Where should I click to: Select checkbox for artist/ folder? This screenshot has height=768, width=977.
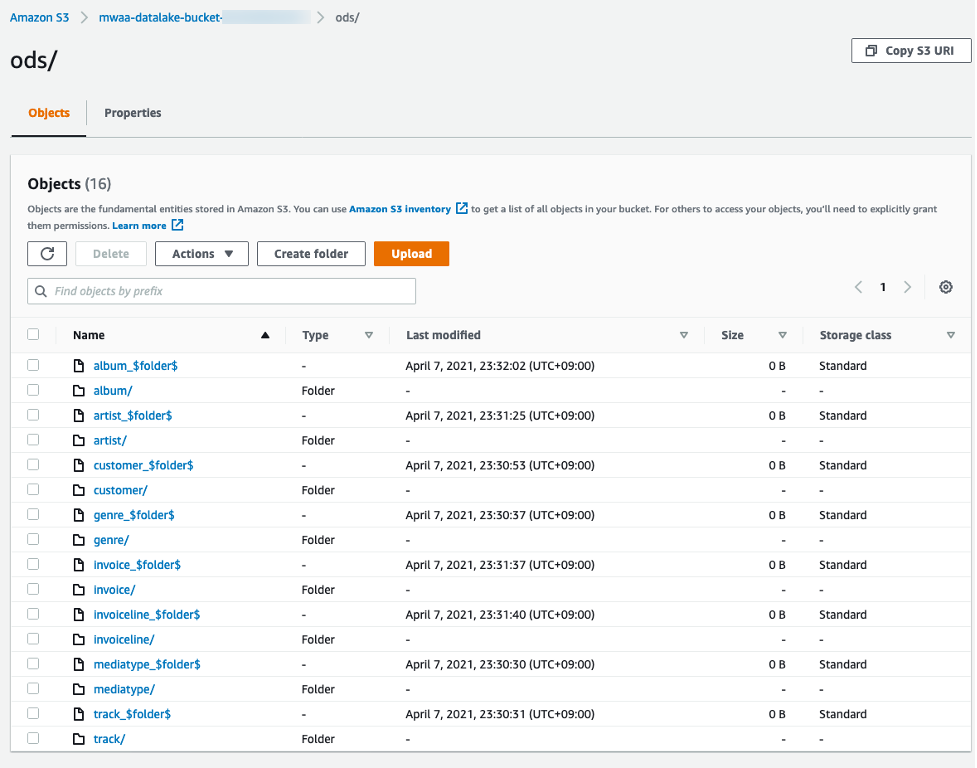click(33, 440)
